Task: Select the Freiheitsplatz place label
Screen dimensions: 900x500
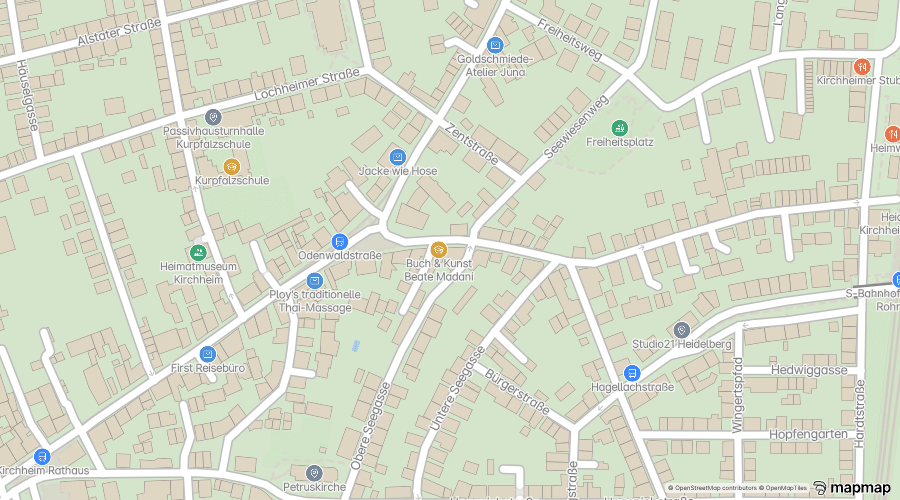Action: (x=620, y=142)
